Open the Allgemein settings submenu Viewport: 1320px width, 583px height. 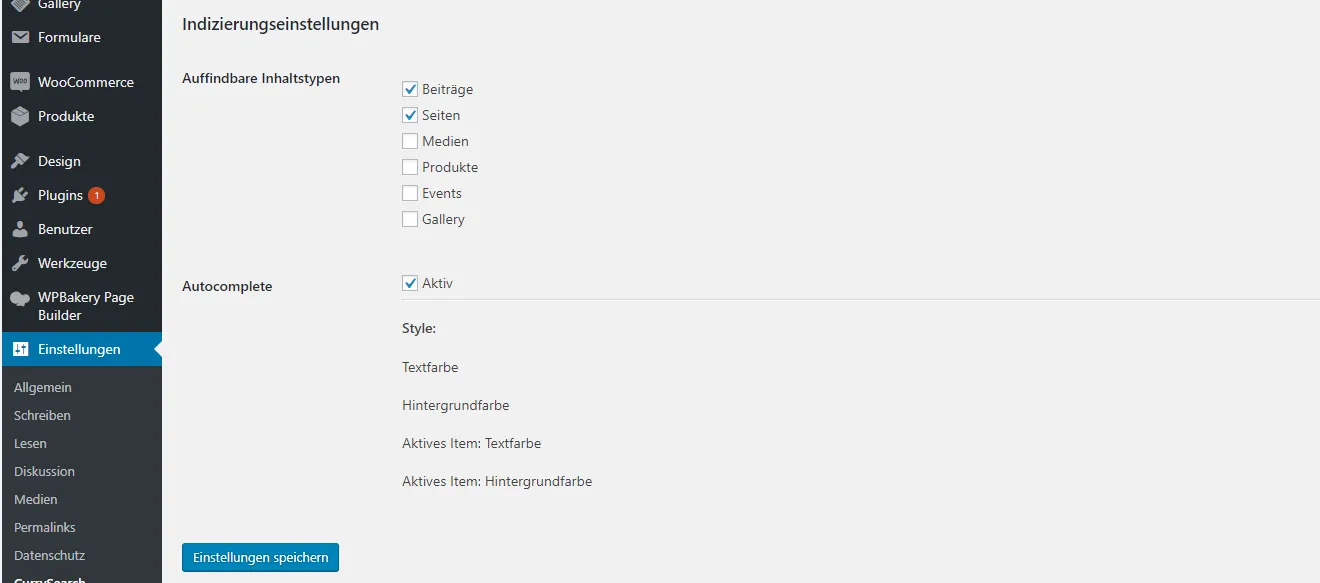coord(43,387)
